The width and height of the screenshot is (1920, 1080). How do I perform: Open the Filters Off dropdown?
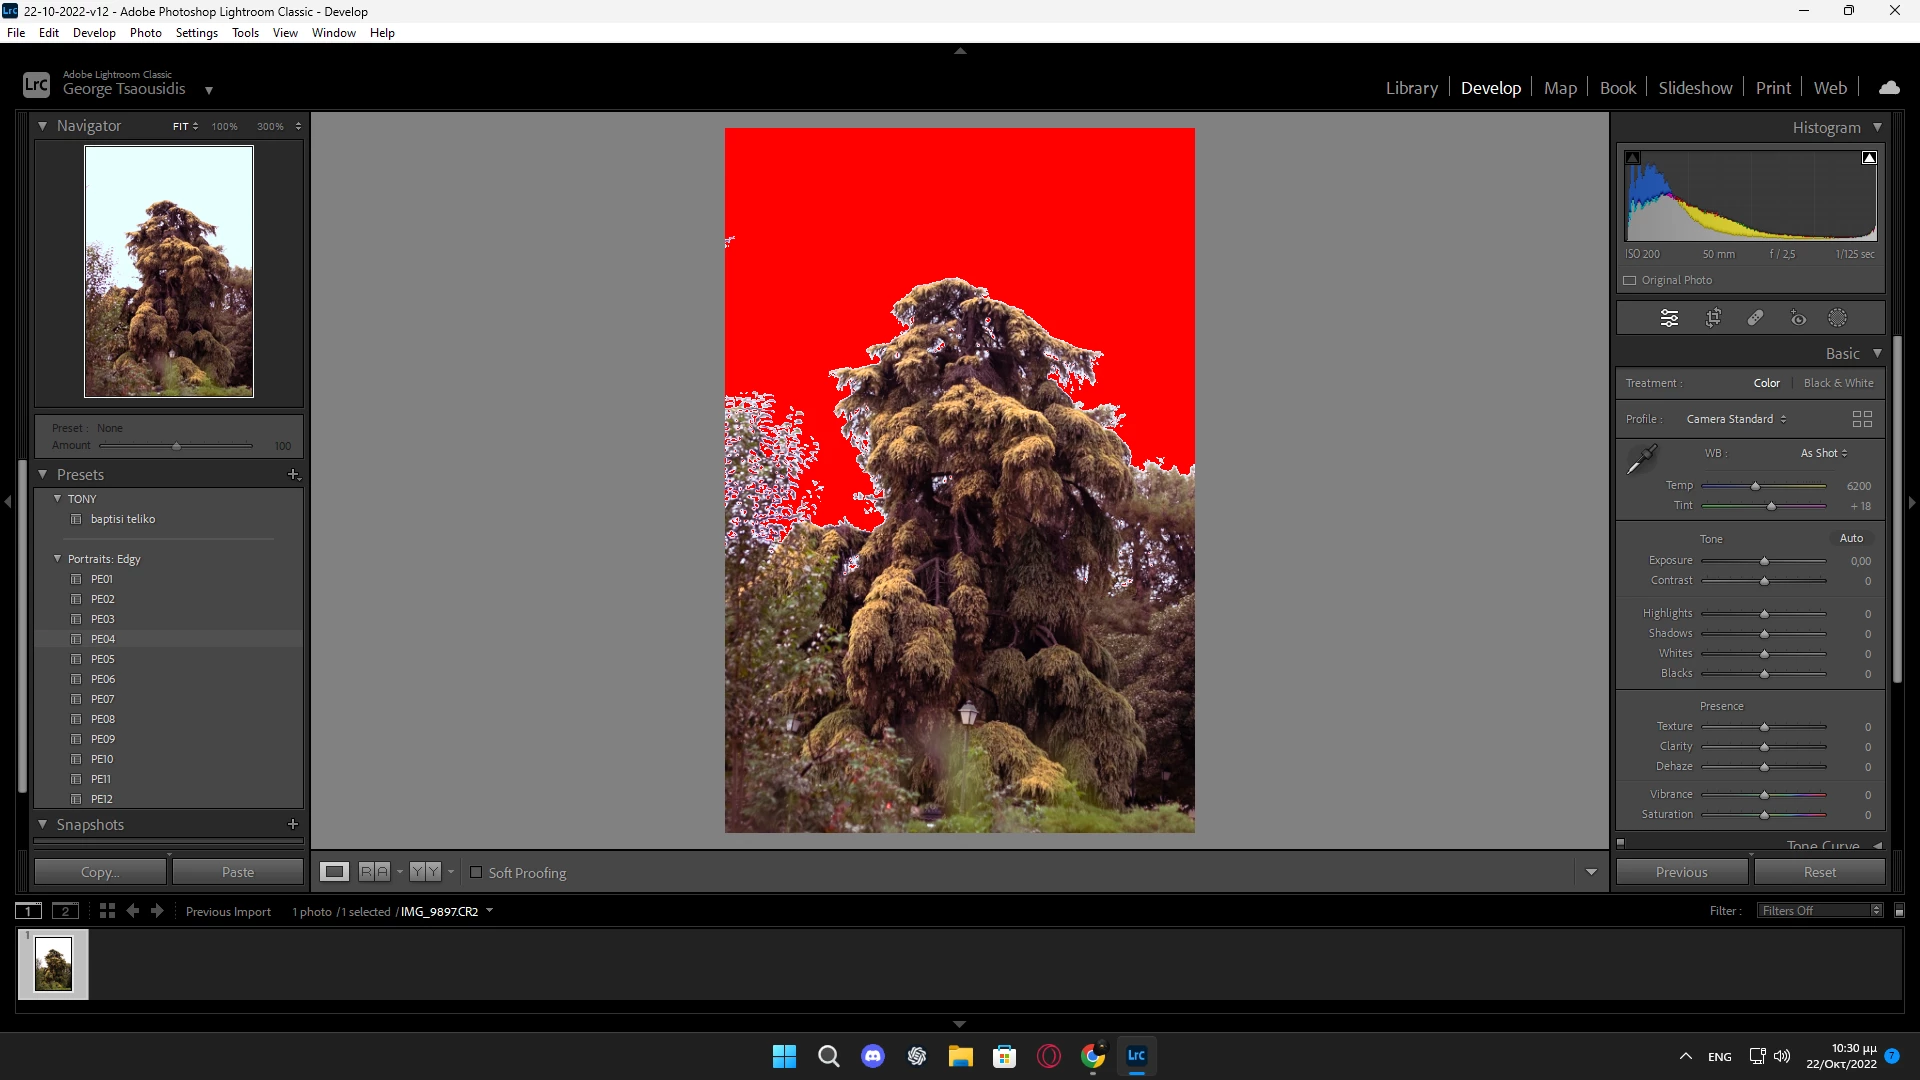[x=1821, y=911]
